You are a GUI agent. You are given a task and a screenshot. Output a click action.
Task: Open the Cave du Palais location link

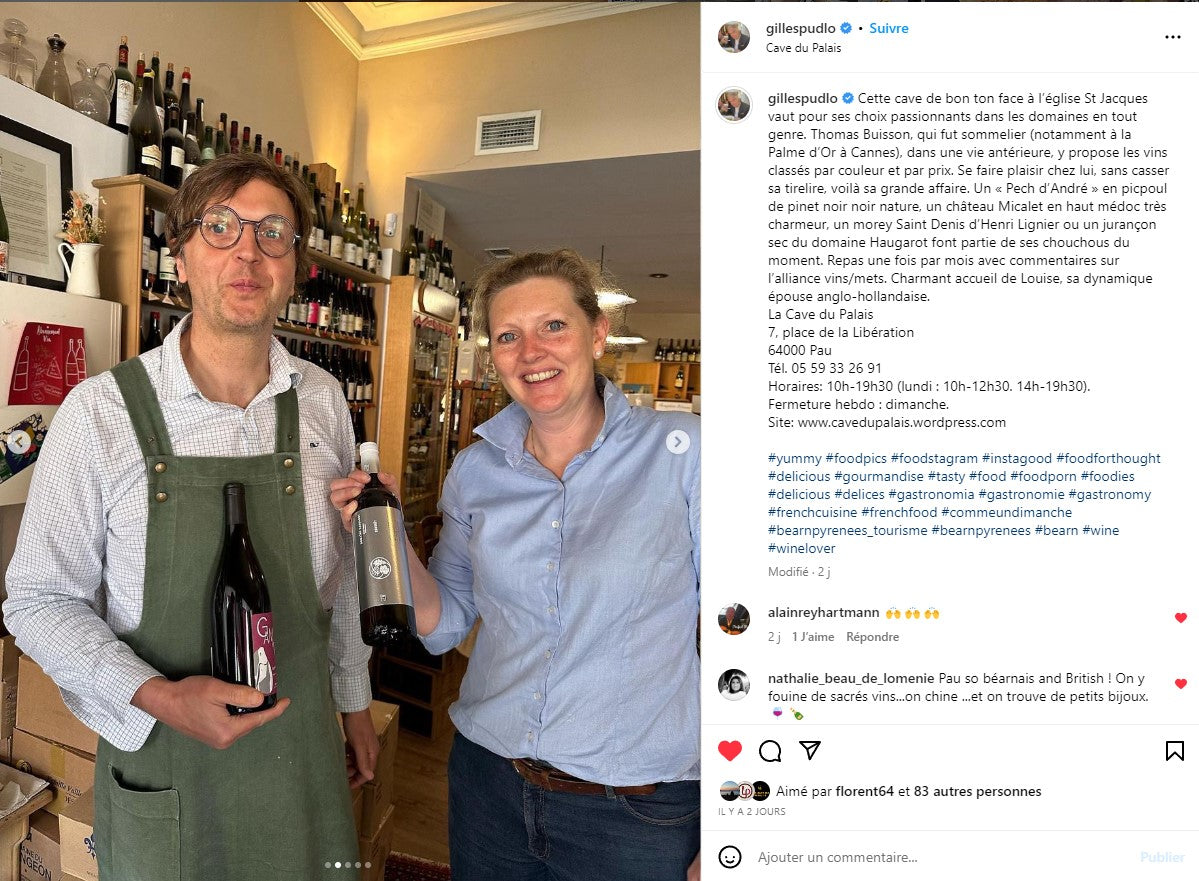[804, 47]
